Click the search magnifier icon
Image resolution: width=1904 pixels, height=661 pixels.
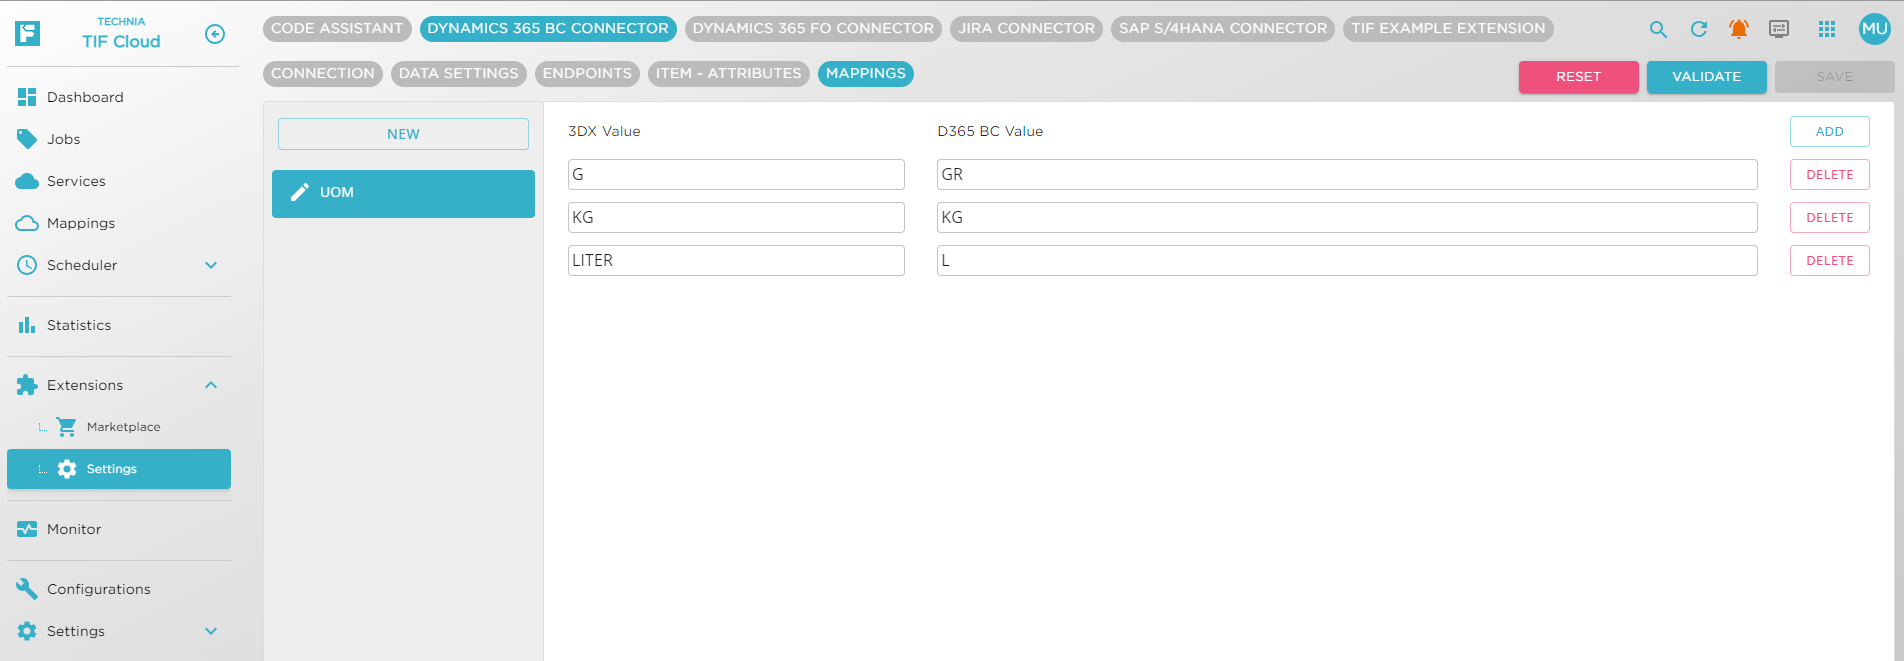pos(1658,30)
